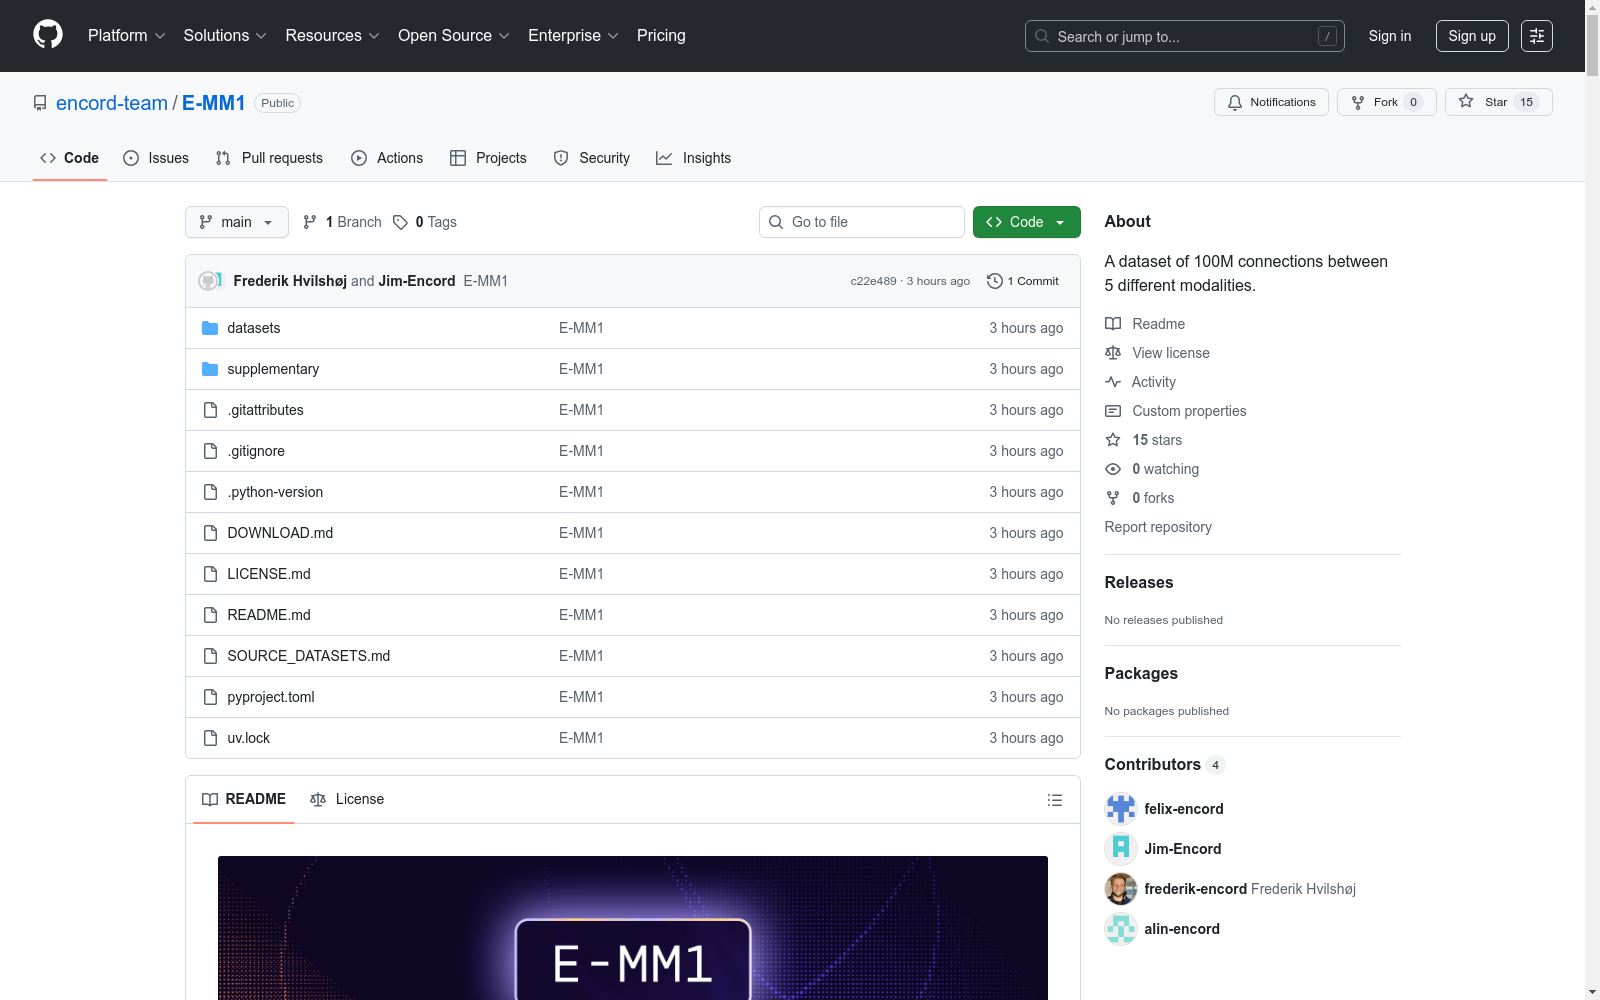Image resolution: width=1600 pixels, height=1000 pixels.
Task: Switch to the Security tab
Action: point(592,158)
